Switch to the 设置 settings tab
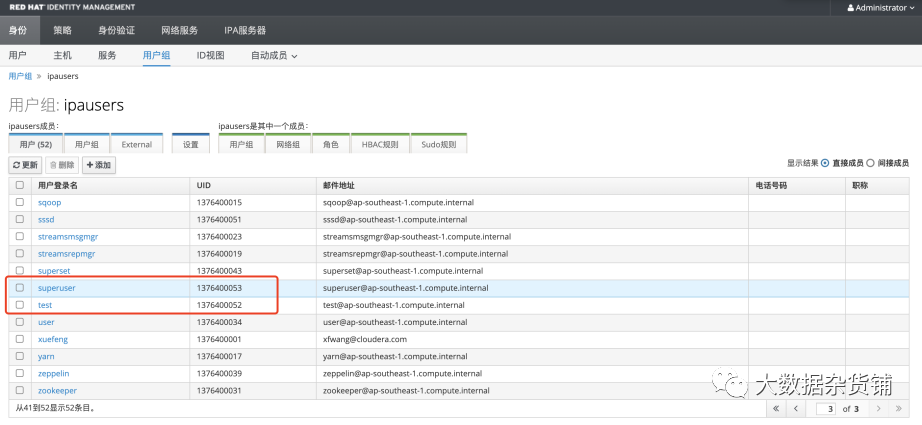Viewport: 922px width, 425px height. coord(190,144)
